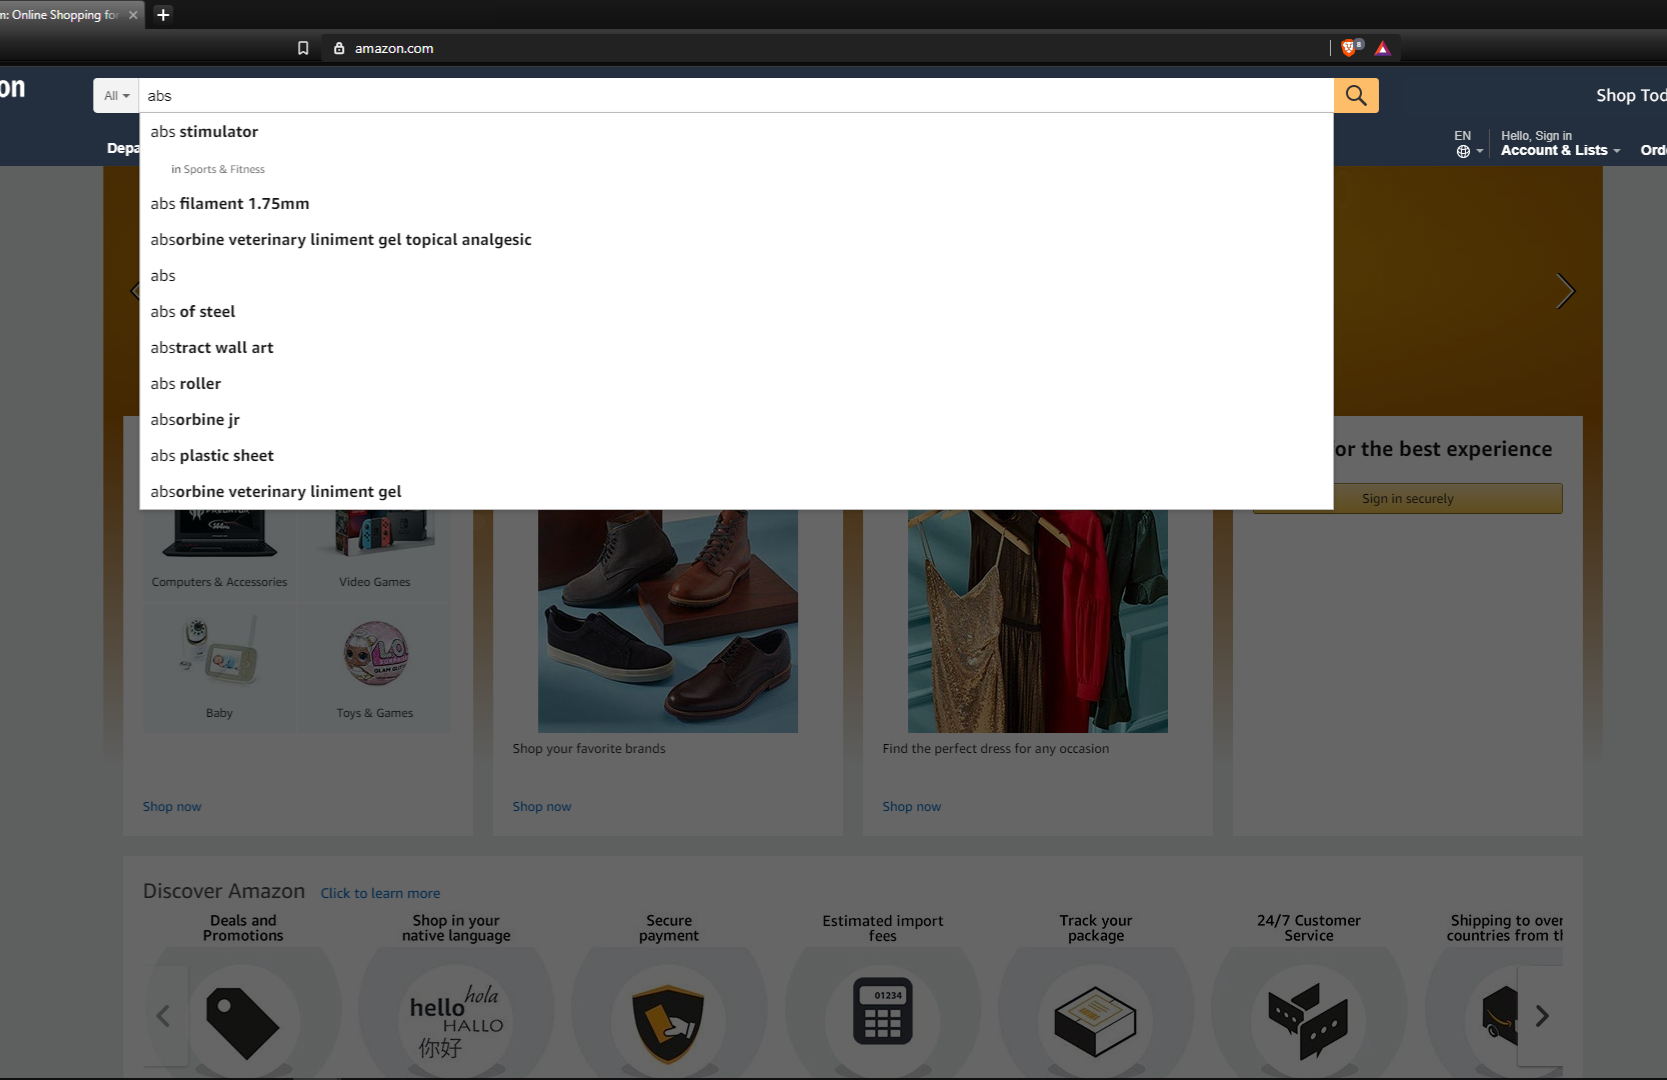Select suggestion abs plastic sheet
The image size is (1667, 1080).
click(x=736, y=455)
